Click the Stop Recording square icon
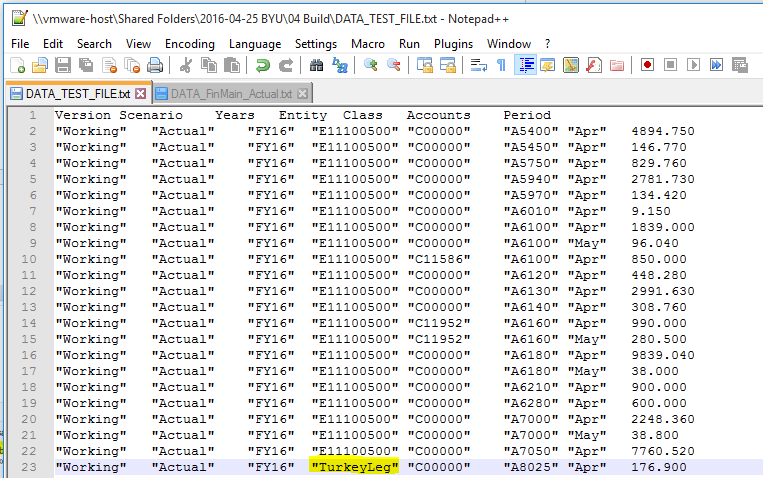Image resolution: width=763 pixels, height=478 pixels. tap(671, 65)
